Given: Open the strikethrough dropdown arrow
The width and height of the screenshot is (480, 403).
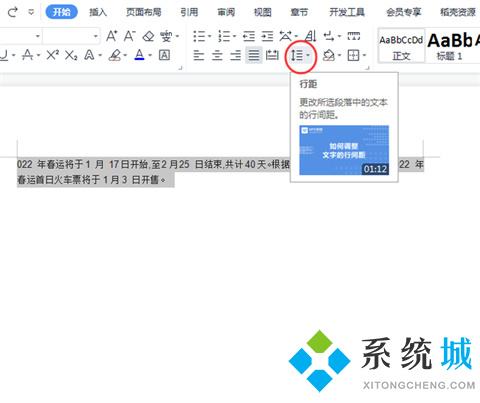Looking at the screenshot, I should 39,55.
